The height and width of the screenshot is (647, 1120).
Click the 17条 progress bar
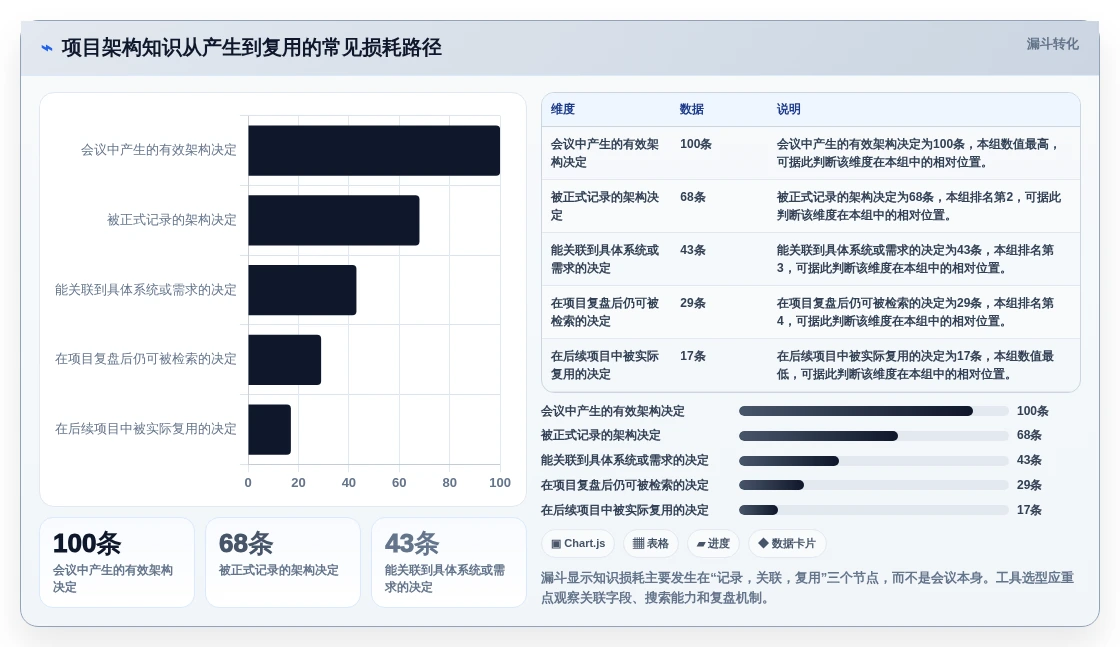tap(874, 511)
